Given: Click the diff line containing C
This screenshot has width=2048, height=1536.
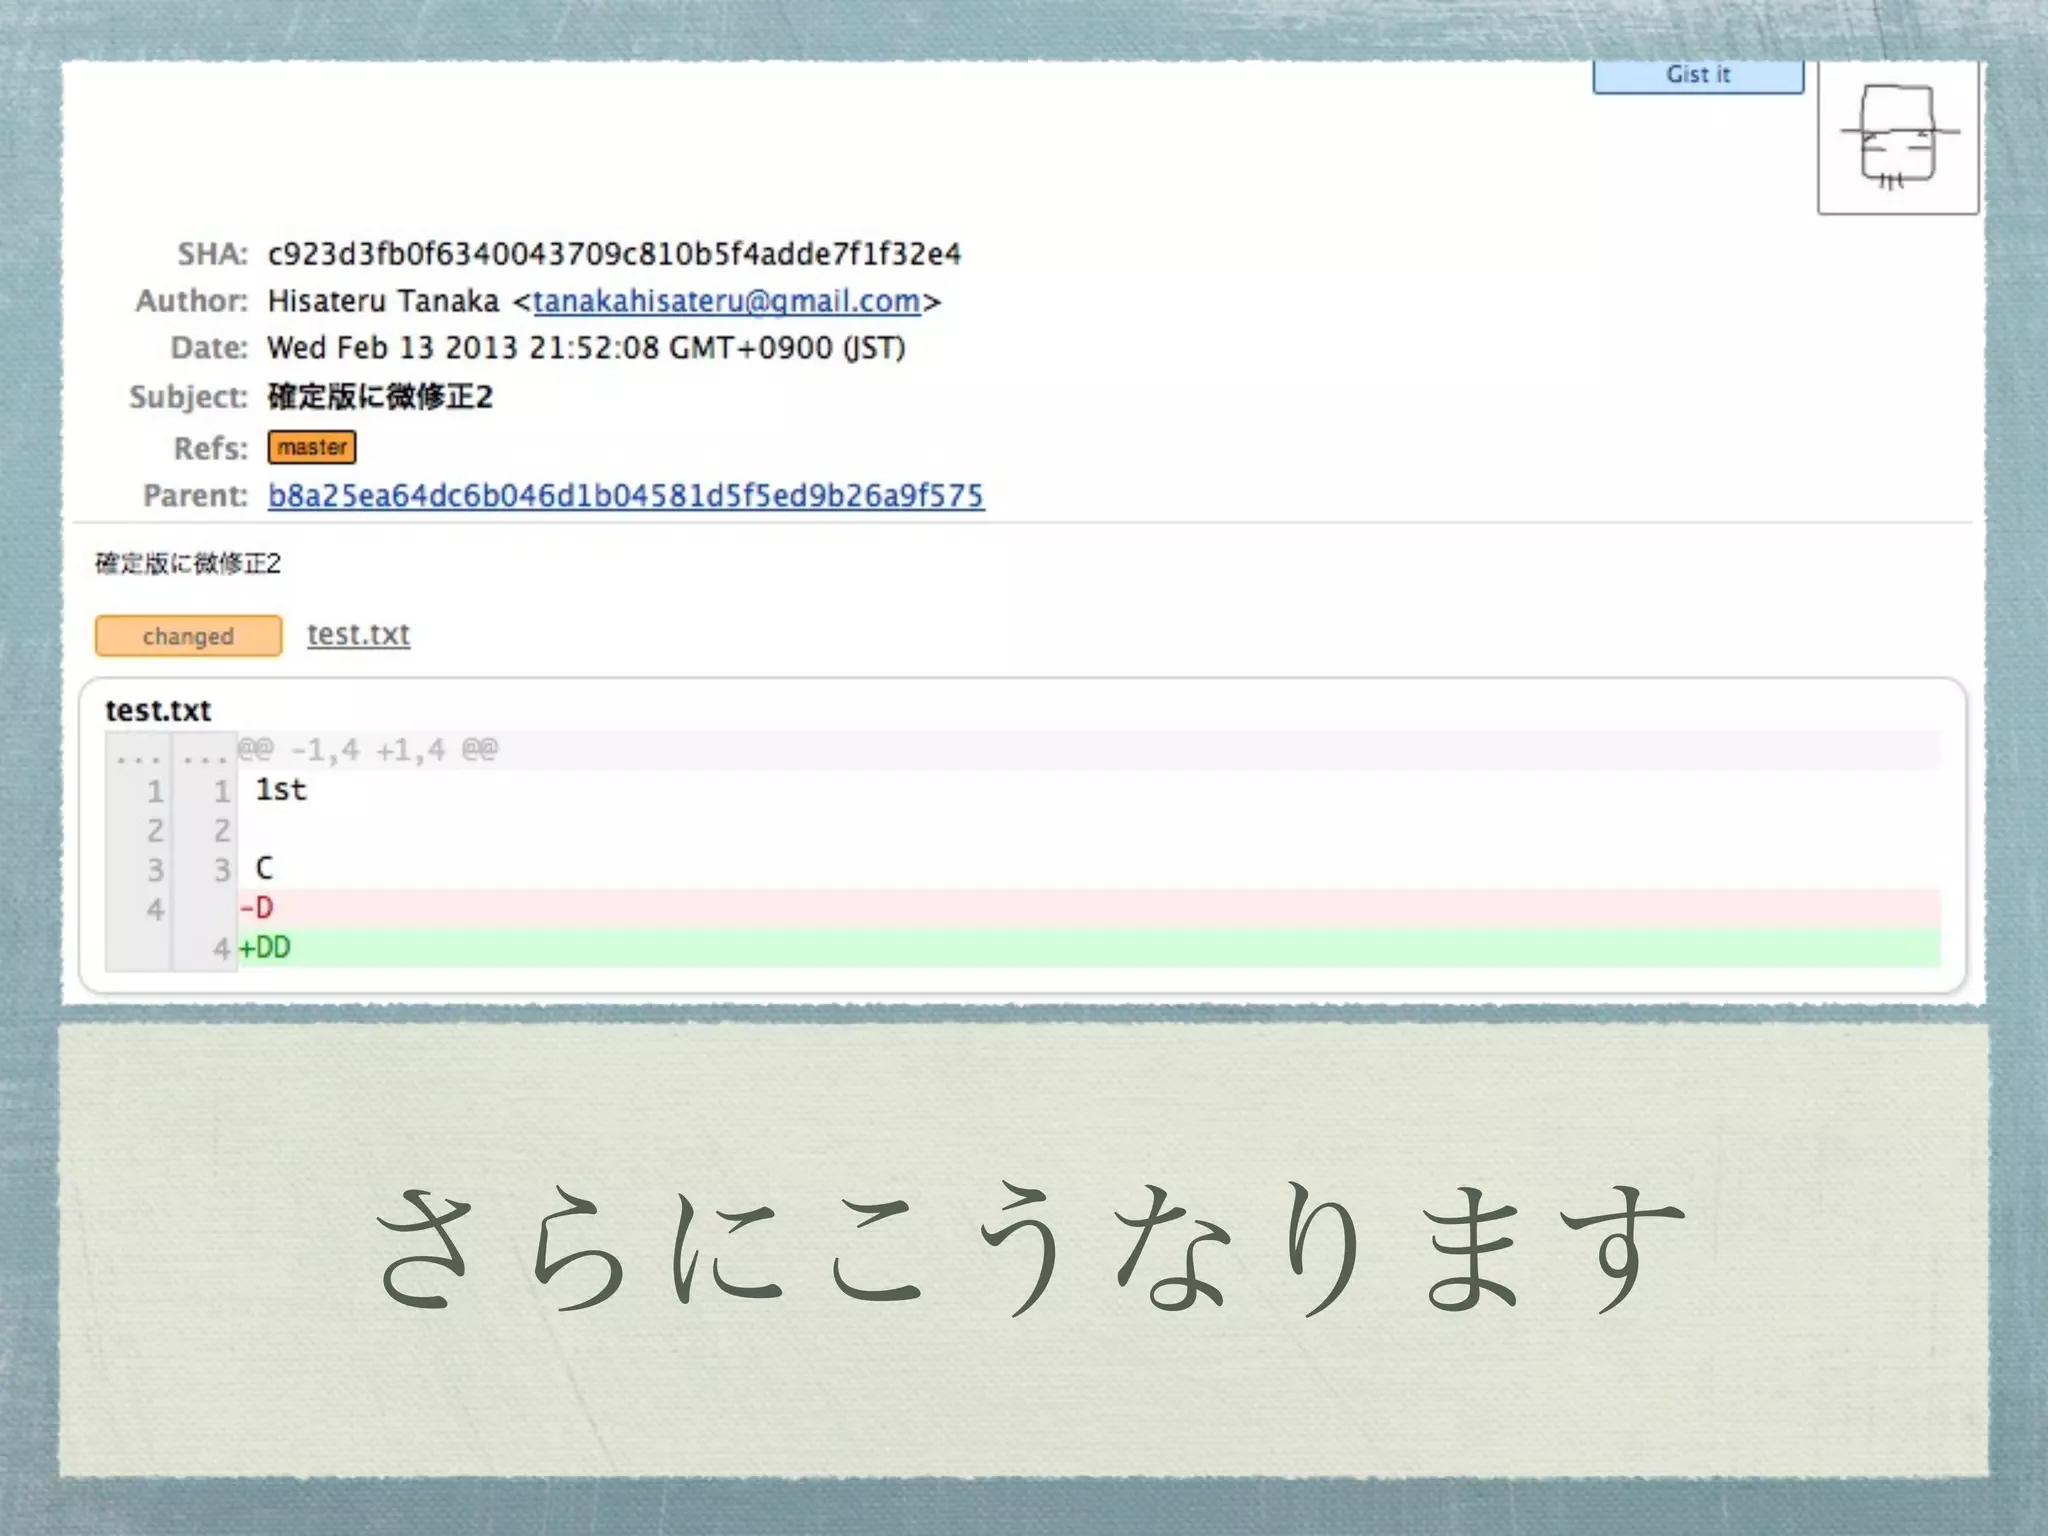Looking at the screenshot, I should click(264, 868).
